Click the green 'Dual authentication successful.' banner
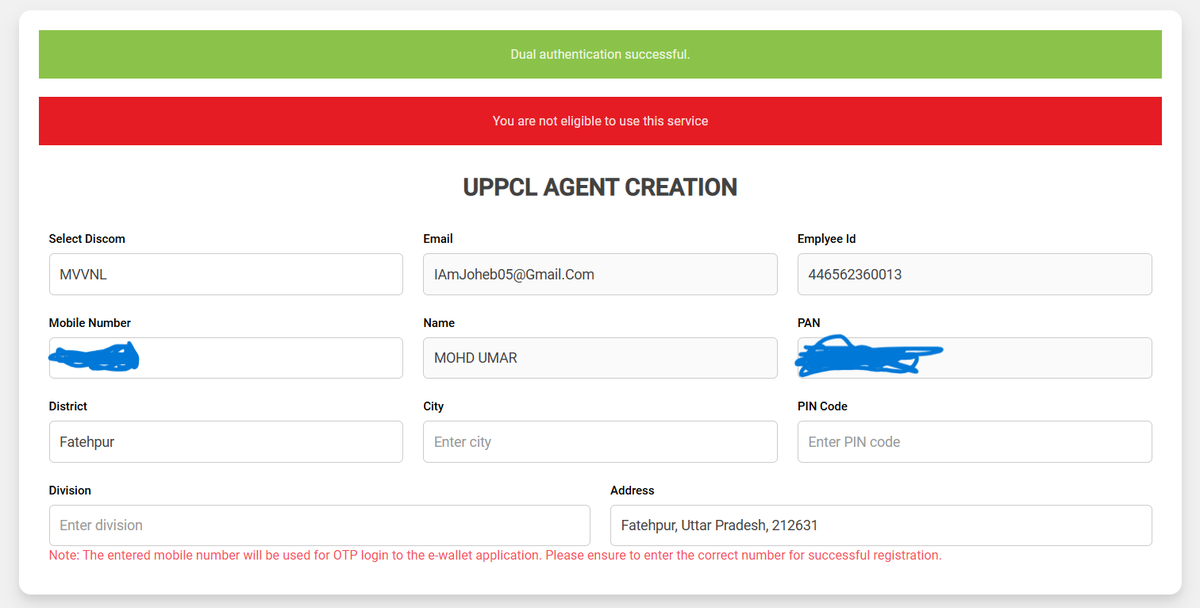The height and width of the screenshot is (608, 1200). coord(600,54)
